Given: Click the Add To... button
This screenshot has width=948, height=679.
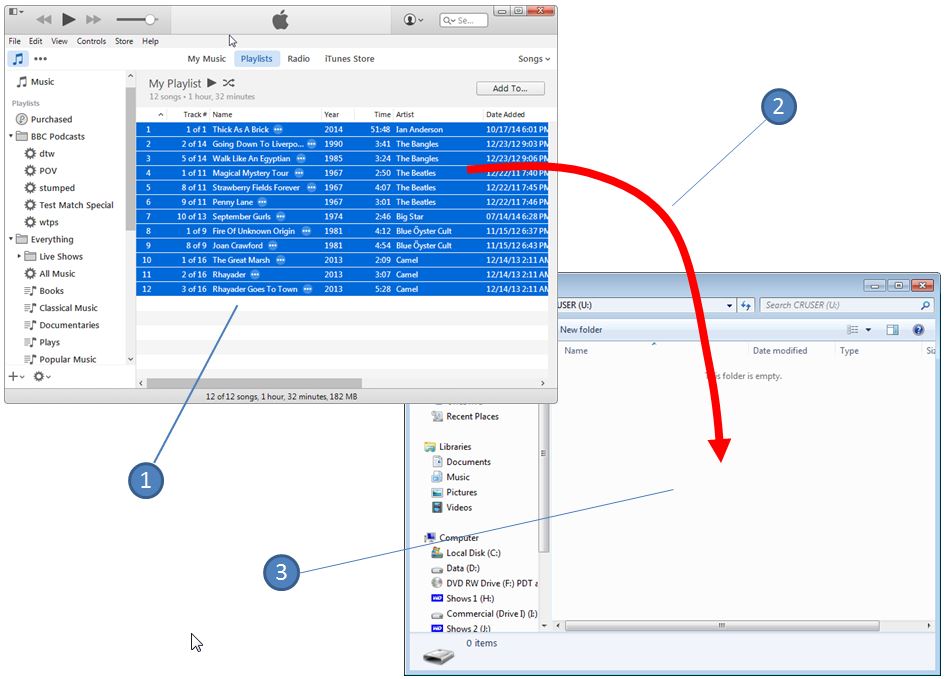Looking at the screenshot, I should (510, 88).
